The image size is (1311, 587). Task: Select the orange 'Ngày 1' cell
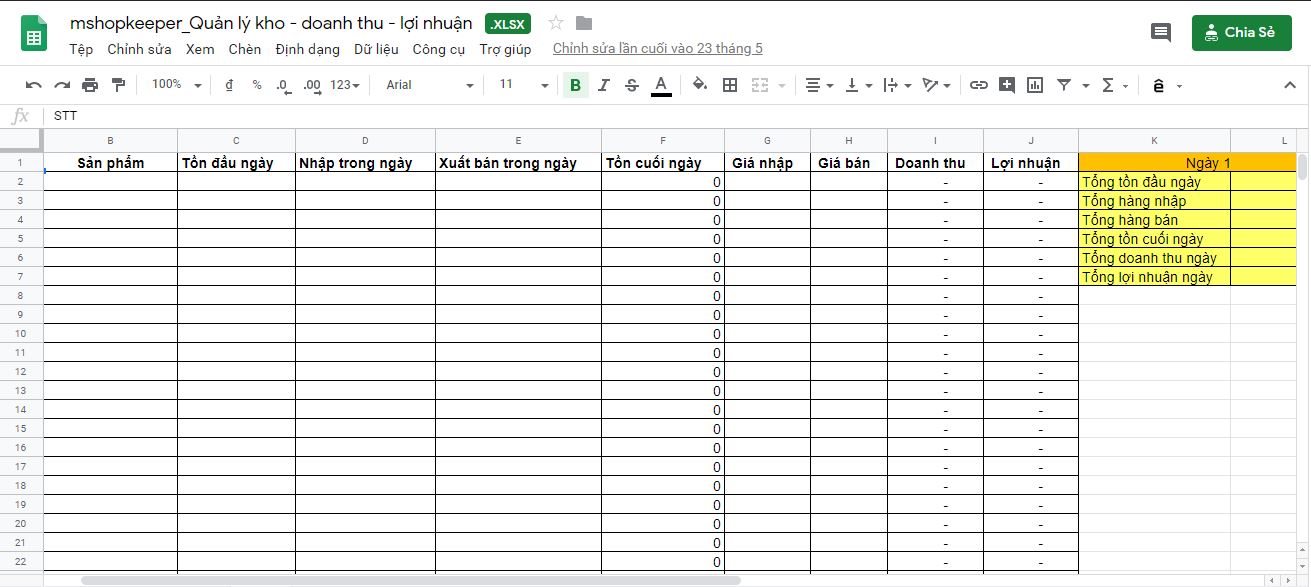pos(1188,163)
